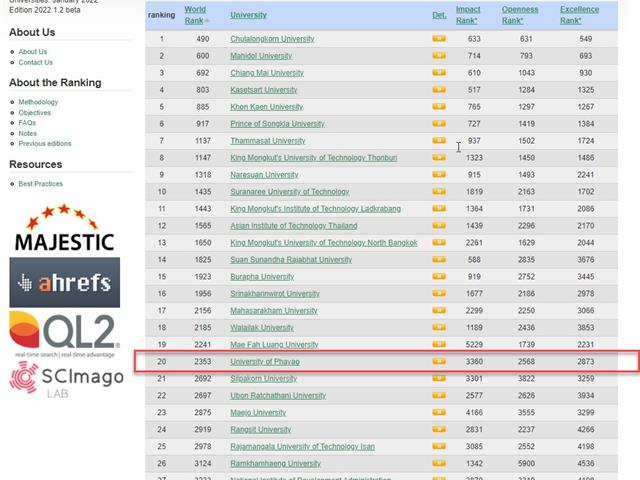Open the Notes sidebar link
Screen dimensions: 640x480
pyautogui.click(x=27, y=133)
